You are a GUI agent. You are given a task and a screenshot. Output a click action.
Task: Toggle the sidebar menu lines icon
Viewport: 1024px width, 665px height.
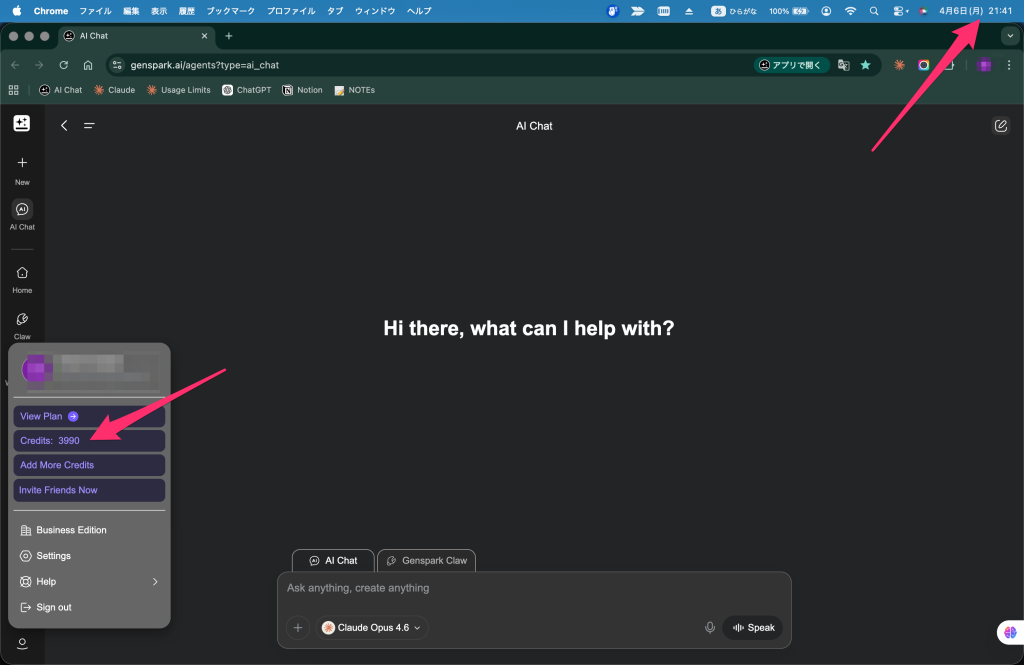pyautogui.click(x=89, y=126)
